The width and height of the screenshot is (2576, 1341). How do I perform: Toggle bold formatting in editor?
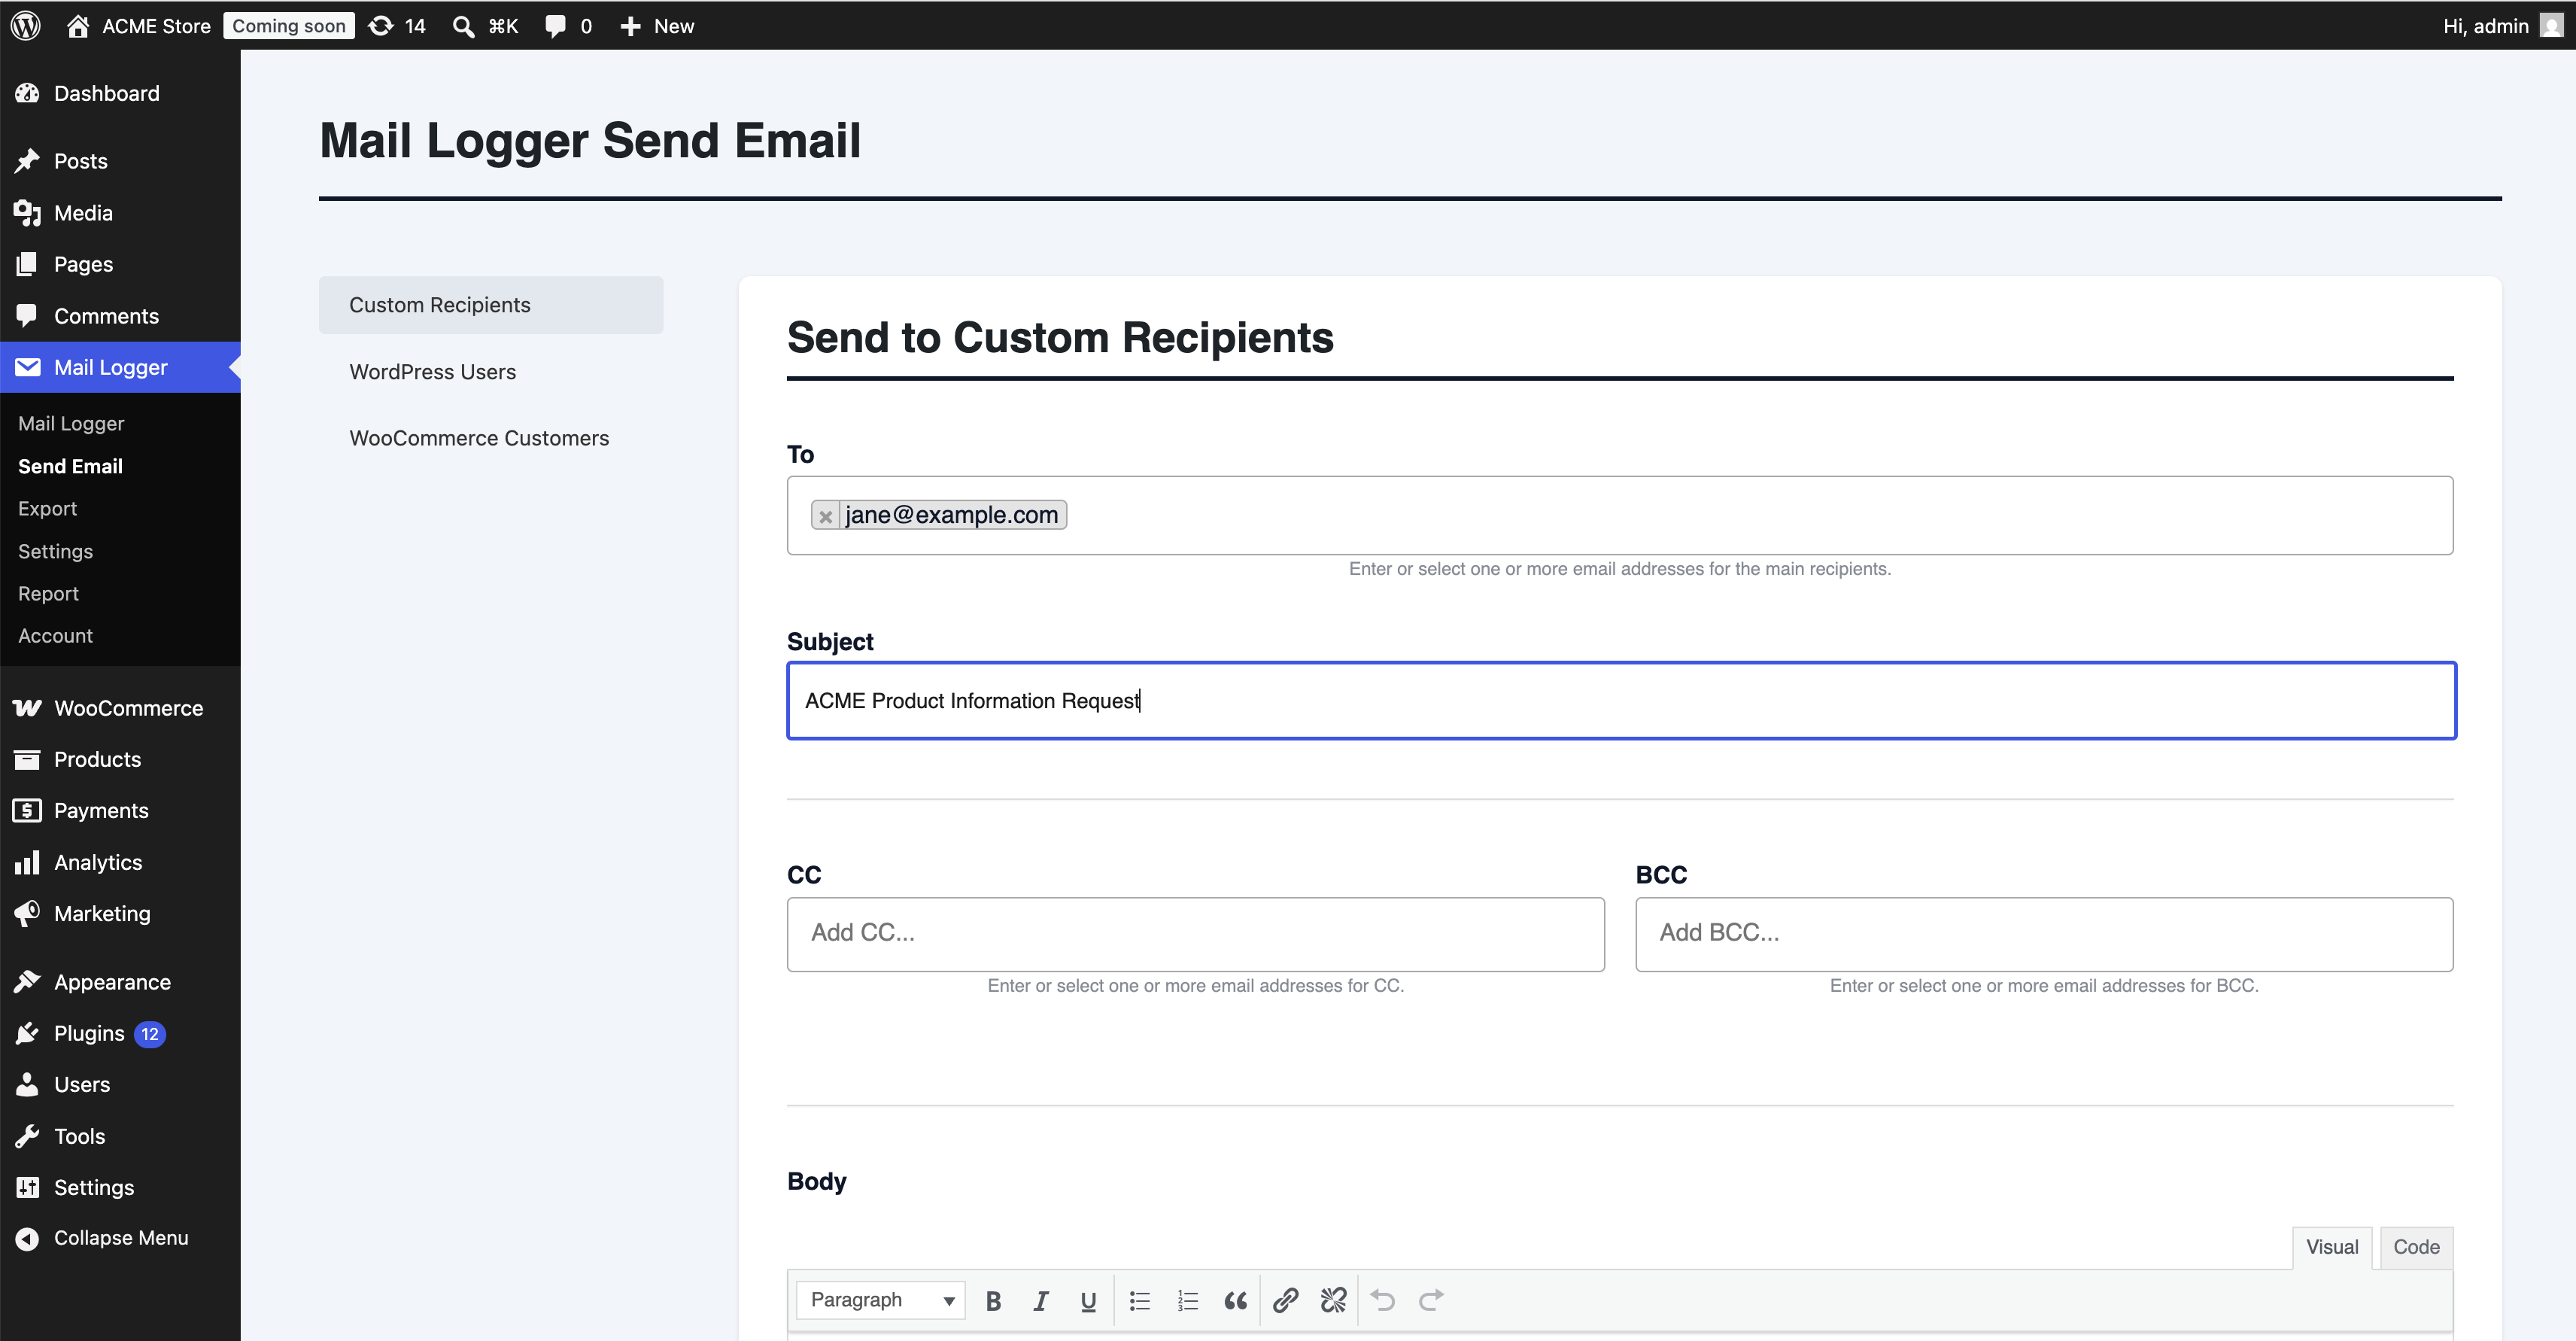point(993,1300)
